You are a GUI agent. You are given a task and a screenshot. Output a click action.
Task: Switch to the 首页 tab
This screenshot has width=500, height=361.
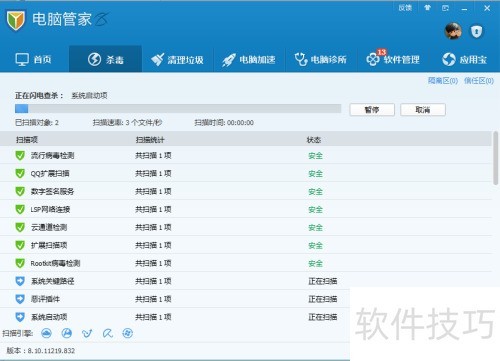tap(34, 59)
